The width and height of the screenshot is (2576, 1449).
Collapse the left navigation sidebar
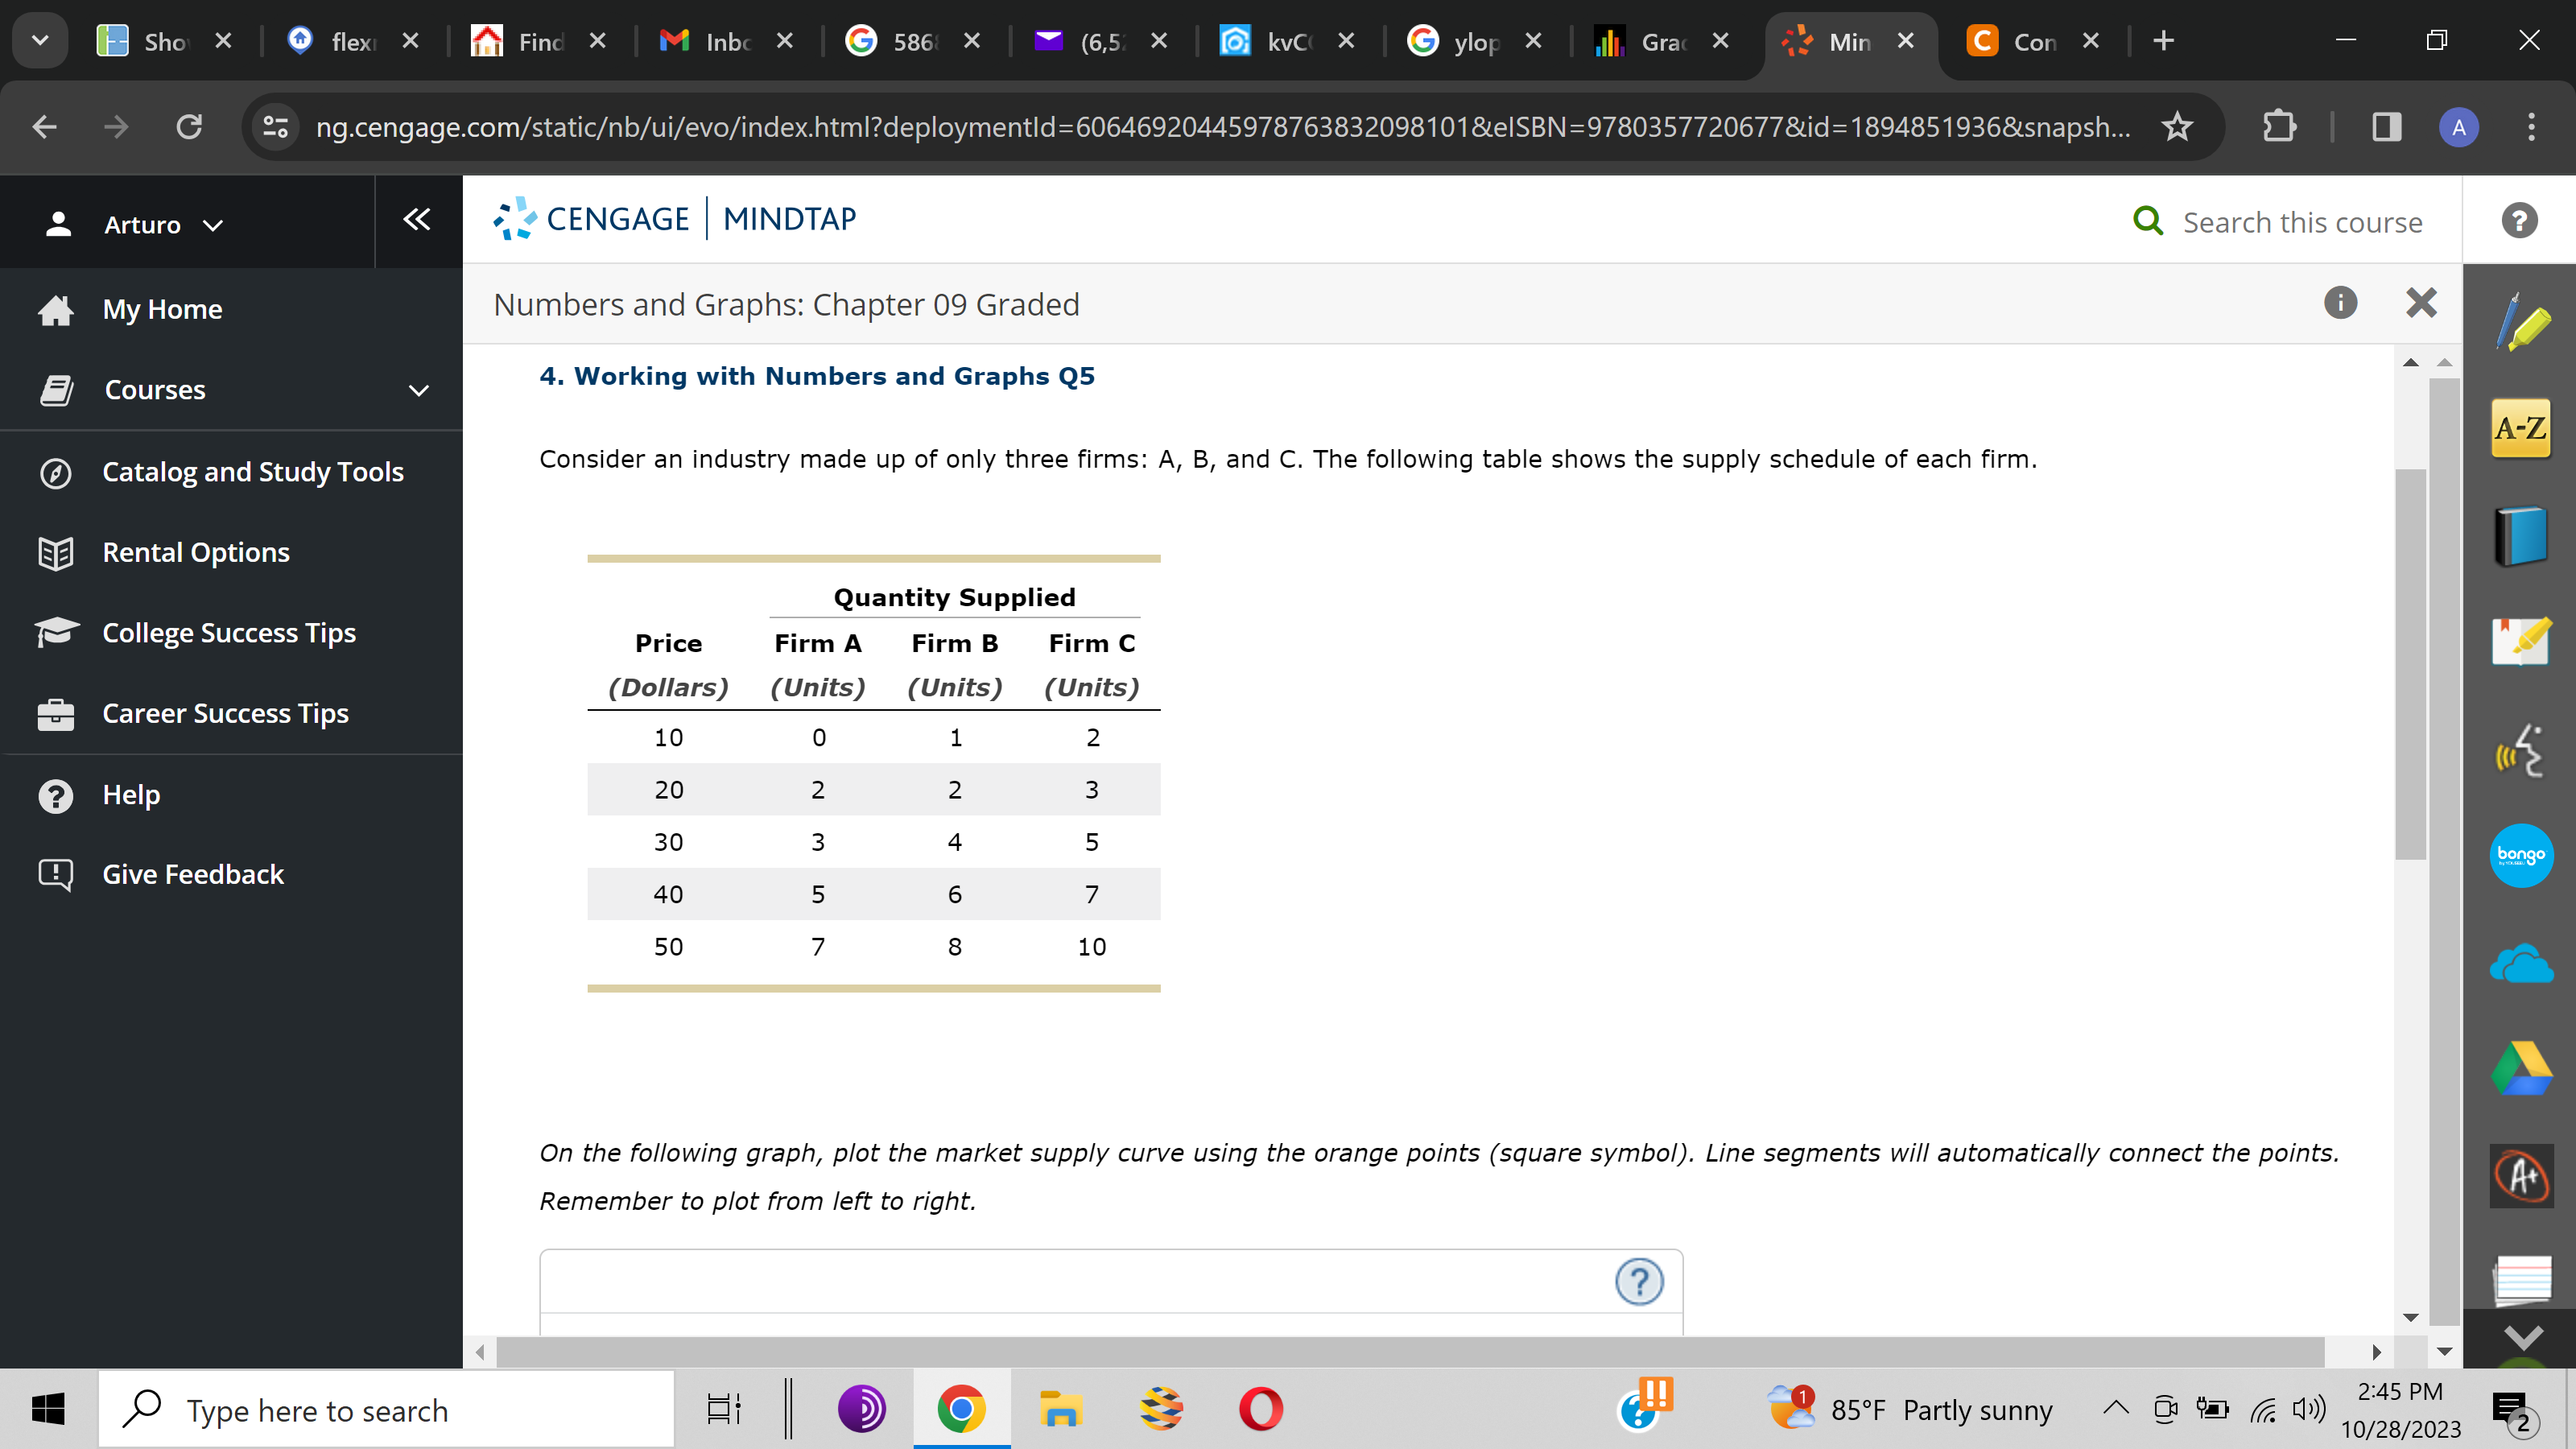(x=417, y=220)
